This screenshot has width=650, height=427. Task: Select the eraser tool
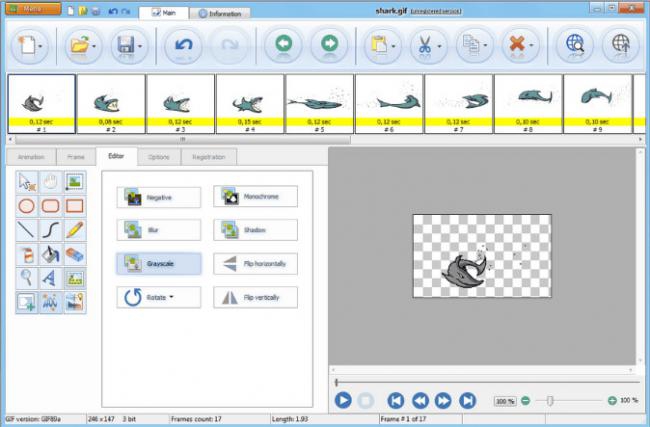pos(75,254)
